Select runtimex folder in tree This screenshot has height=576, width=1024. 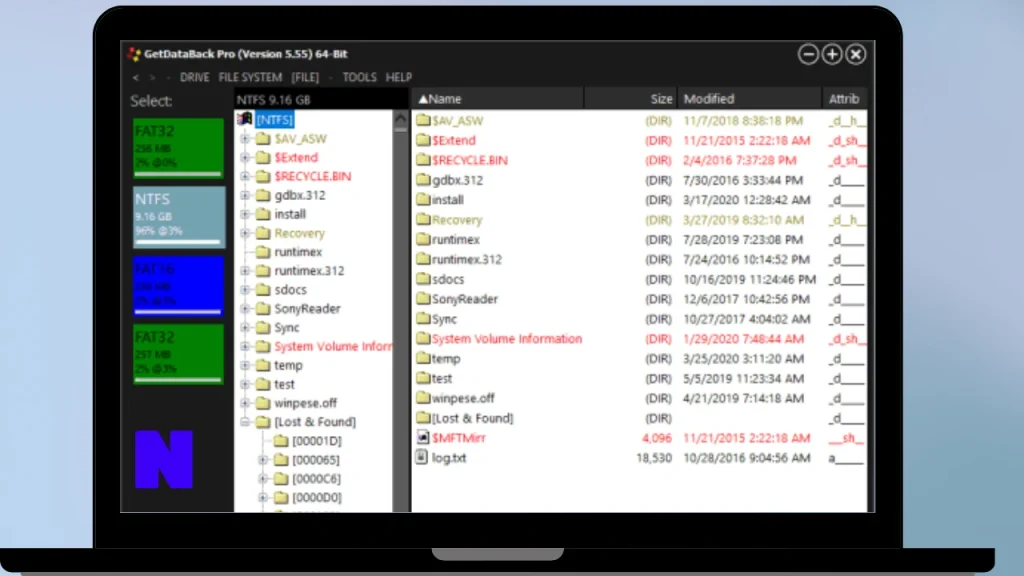(x=298, y=251)
